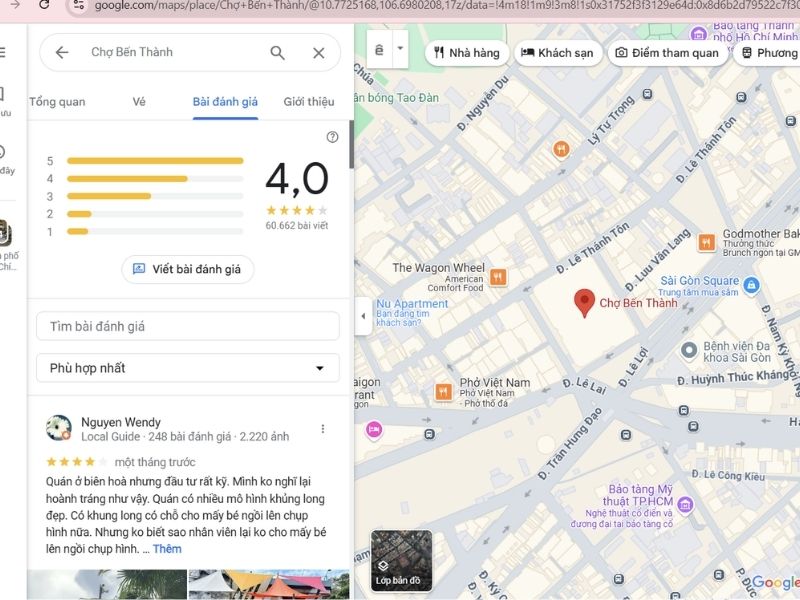Select the Bài đánh giá tab
The height and width of the screenshot is (600, 800).
click(225, 102)
